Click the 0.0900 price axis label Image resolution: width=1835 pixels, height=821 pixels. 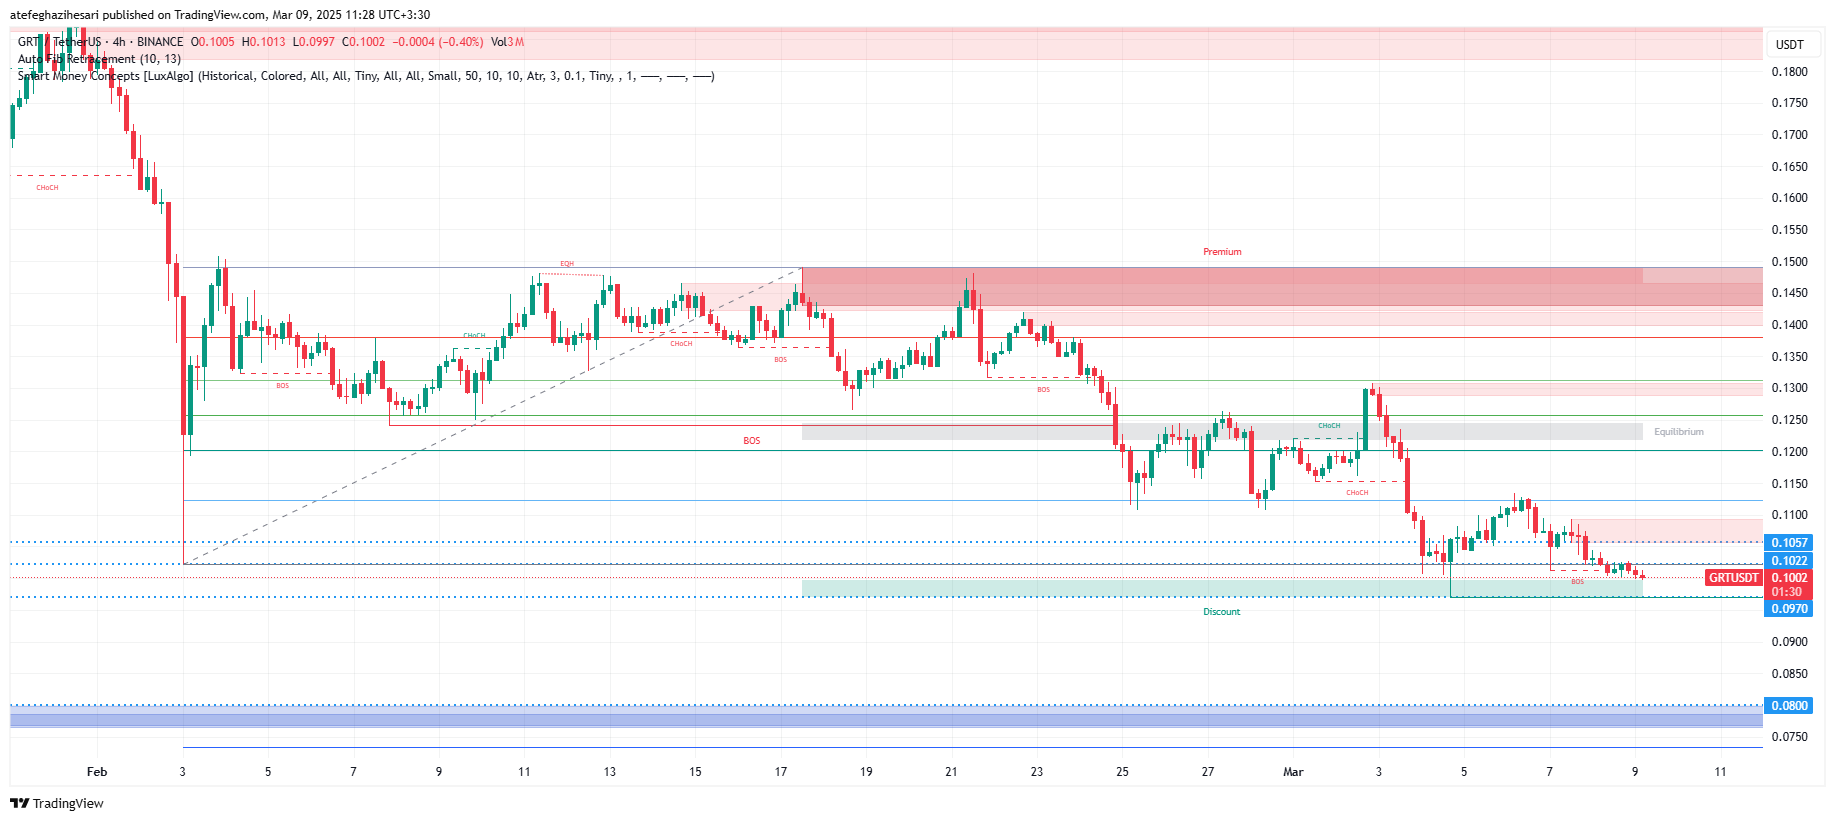click(x=1790, y=642)
